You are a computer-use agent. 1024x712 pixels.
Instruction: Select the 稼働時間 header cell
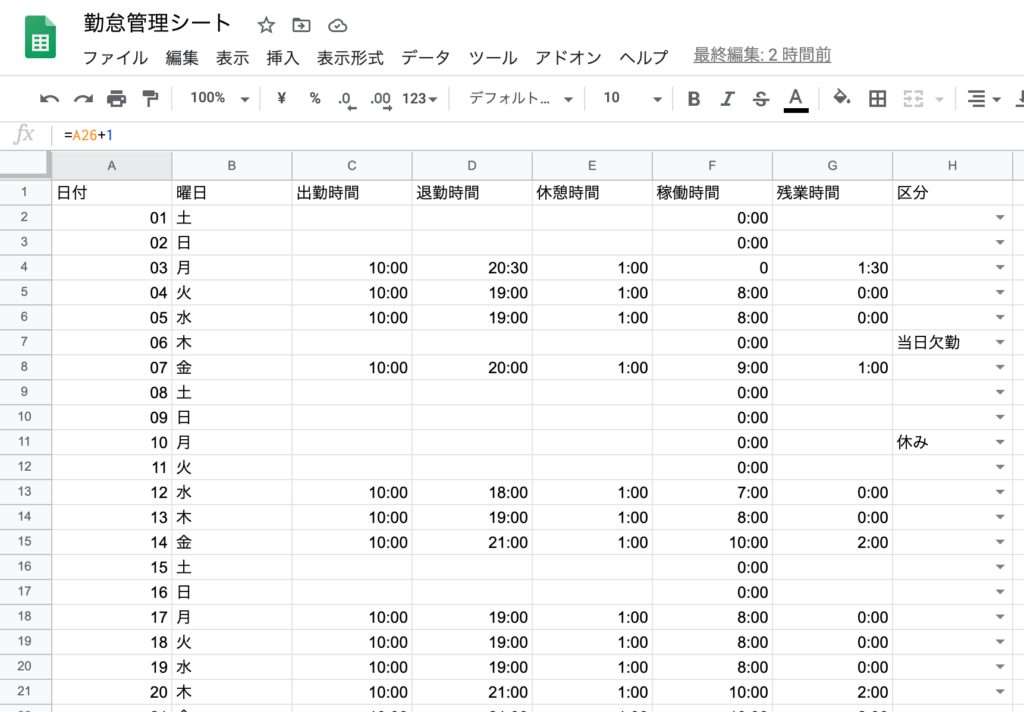coord(712,193)
